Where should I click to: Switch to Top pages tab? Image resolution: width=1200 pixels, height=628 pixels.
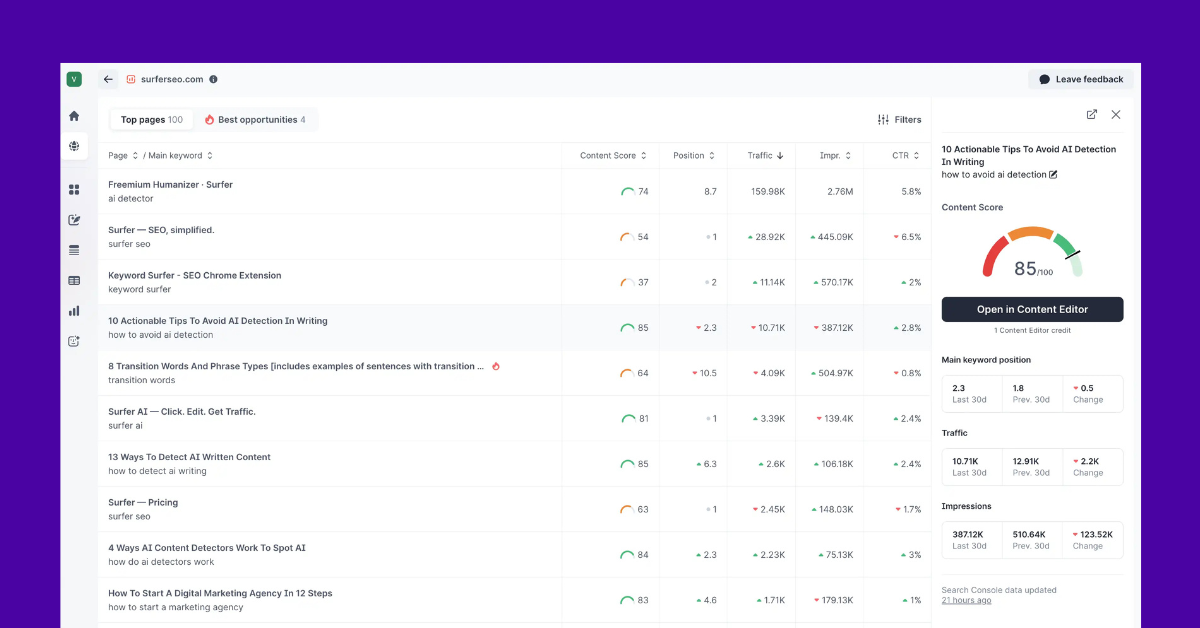tap(151, 120)
